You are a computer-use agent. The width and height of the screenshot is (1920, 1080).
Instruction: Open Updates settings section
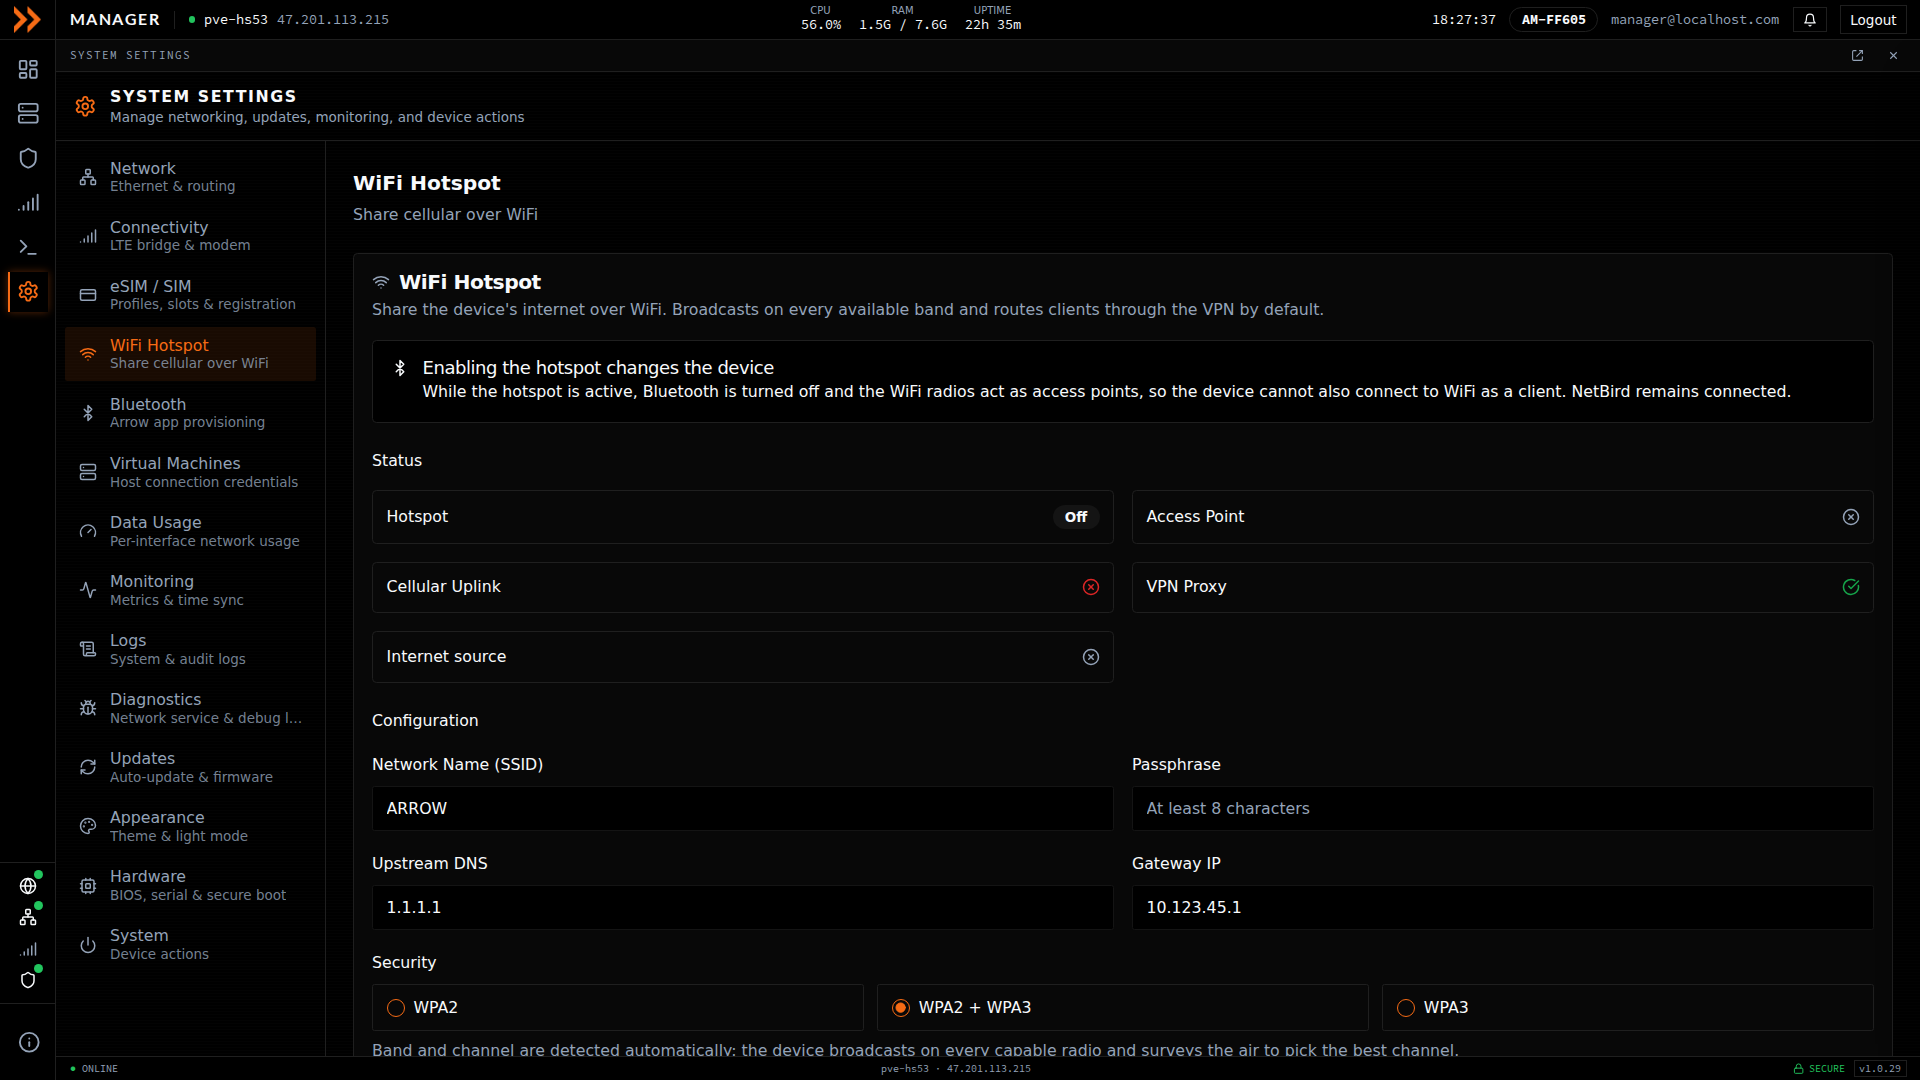190,767
